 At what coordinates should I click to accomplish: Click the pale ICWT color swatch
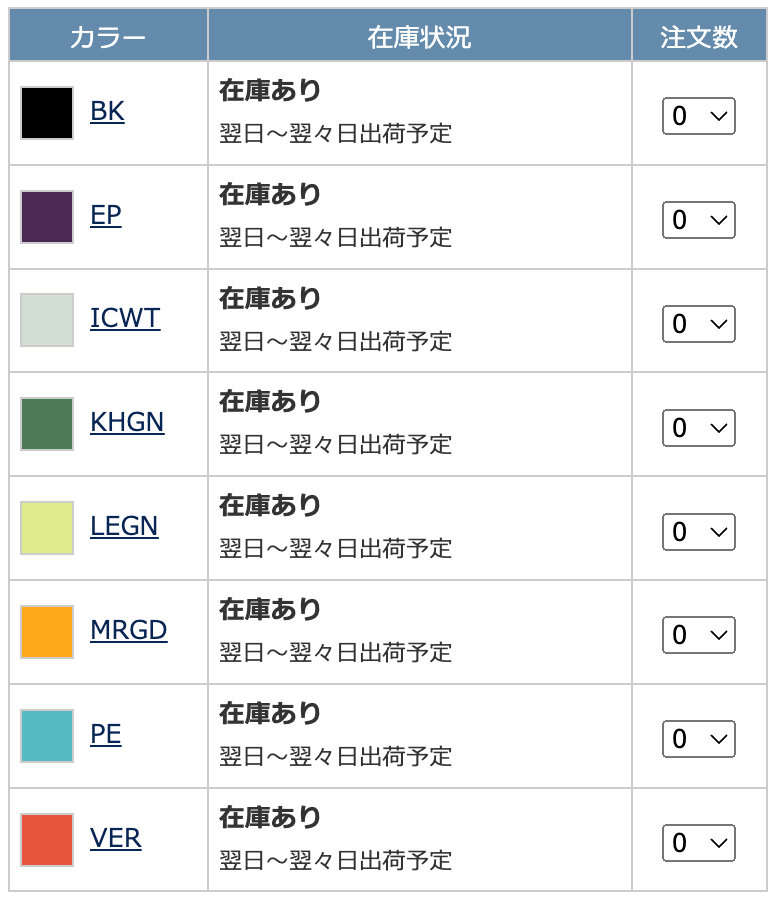coord(47,320)
